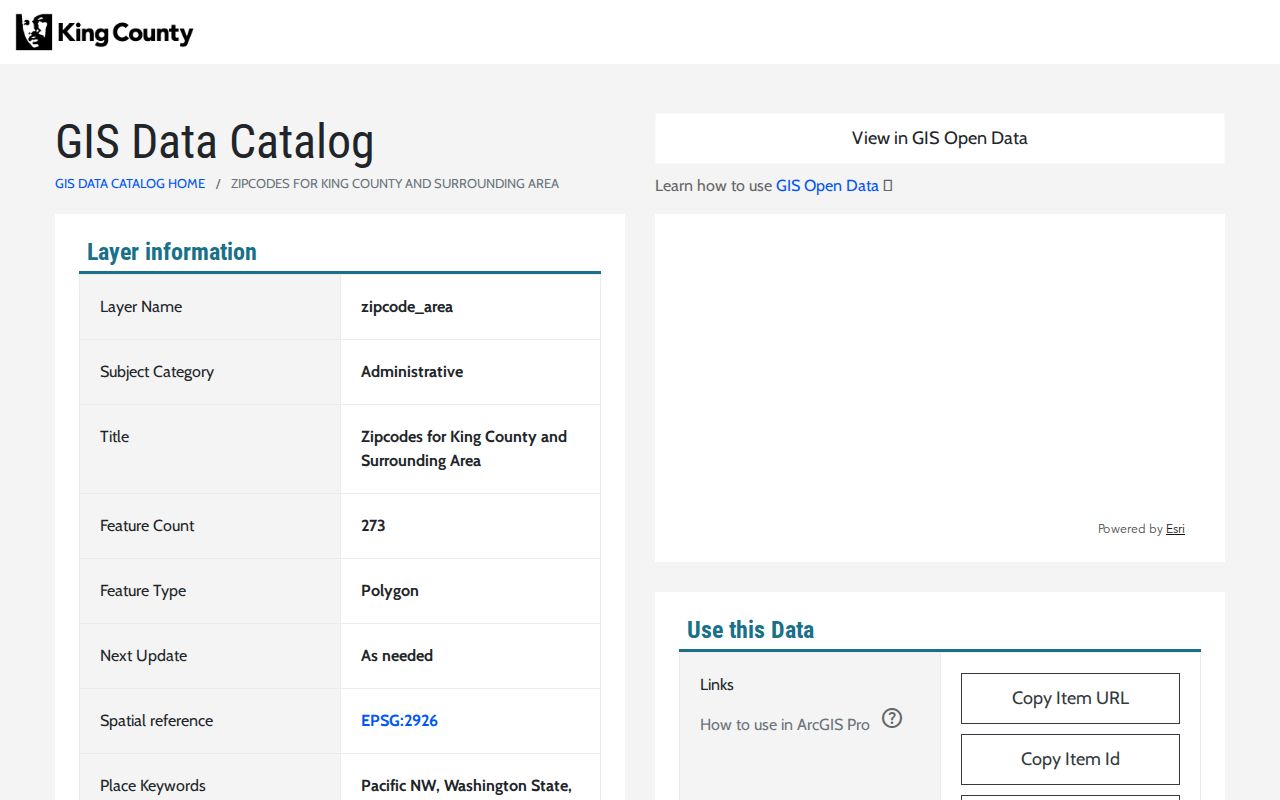Click the Use this Data heading
1280x800 pixels.
(x=750, y=630)
